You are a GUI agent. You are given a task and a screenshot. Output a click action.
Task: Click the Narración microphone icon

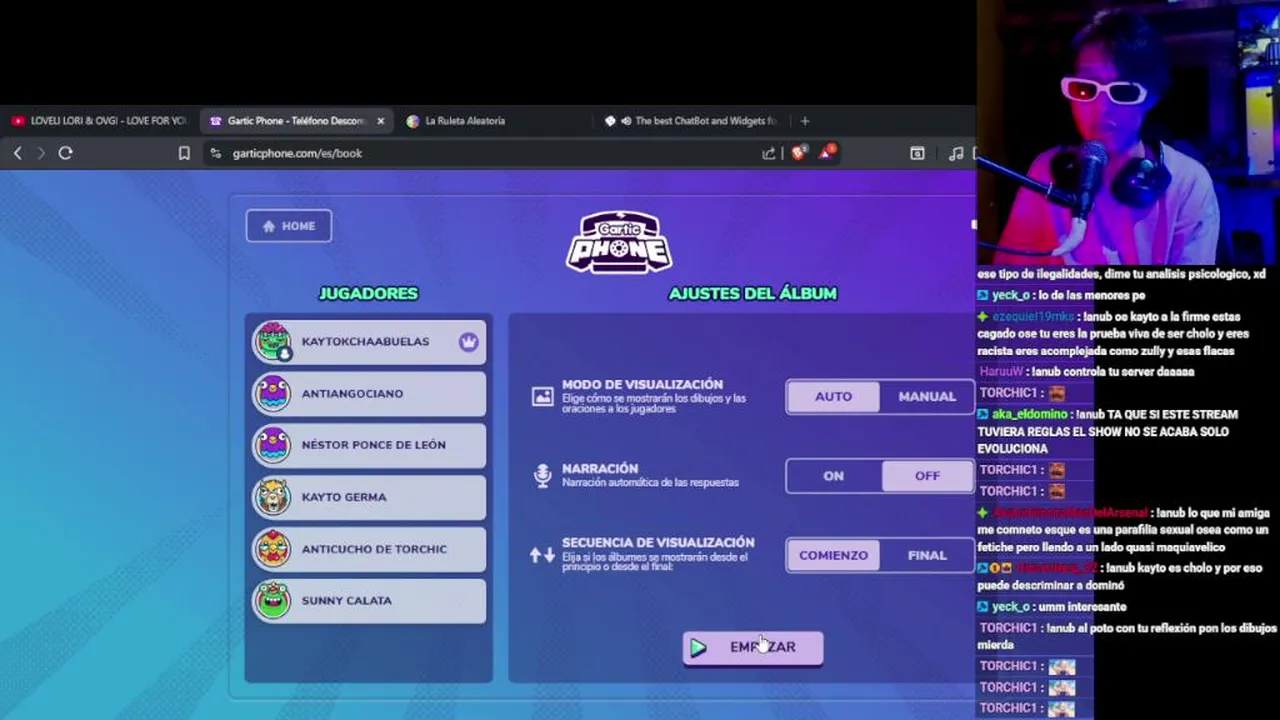542,476
